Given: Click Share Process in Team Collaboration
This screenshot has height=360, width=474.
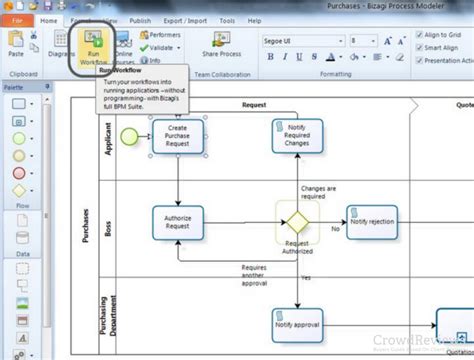Looking at the screenshot, I should [222, 44].
